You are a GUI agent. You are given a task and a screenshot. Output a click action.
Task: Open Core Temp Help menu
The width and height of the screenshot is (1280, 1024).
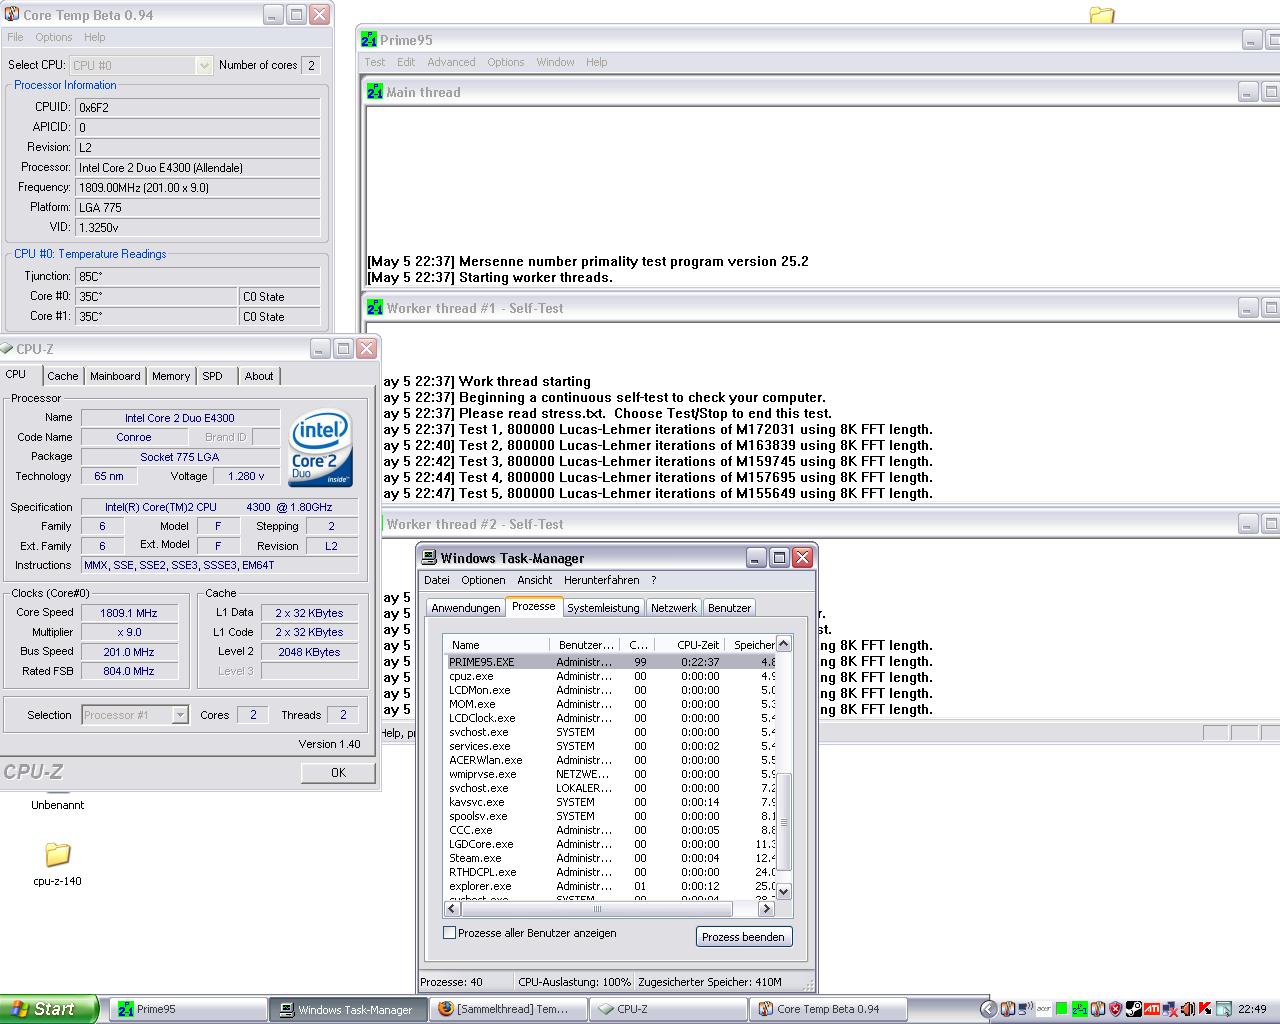tap(95, 37)
